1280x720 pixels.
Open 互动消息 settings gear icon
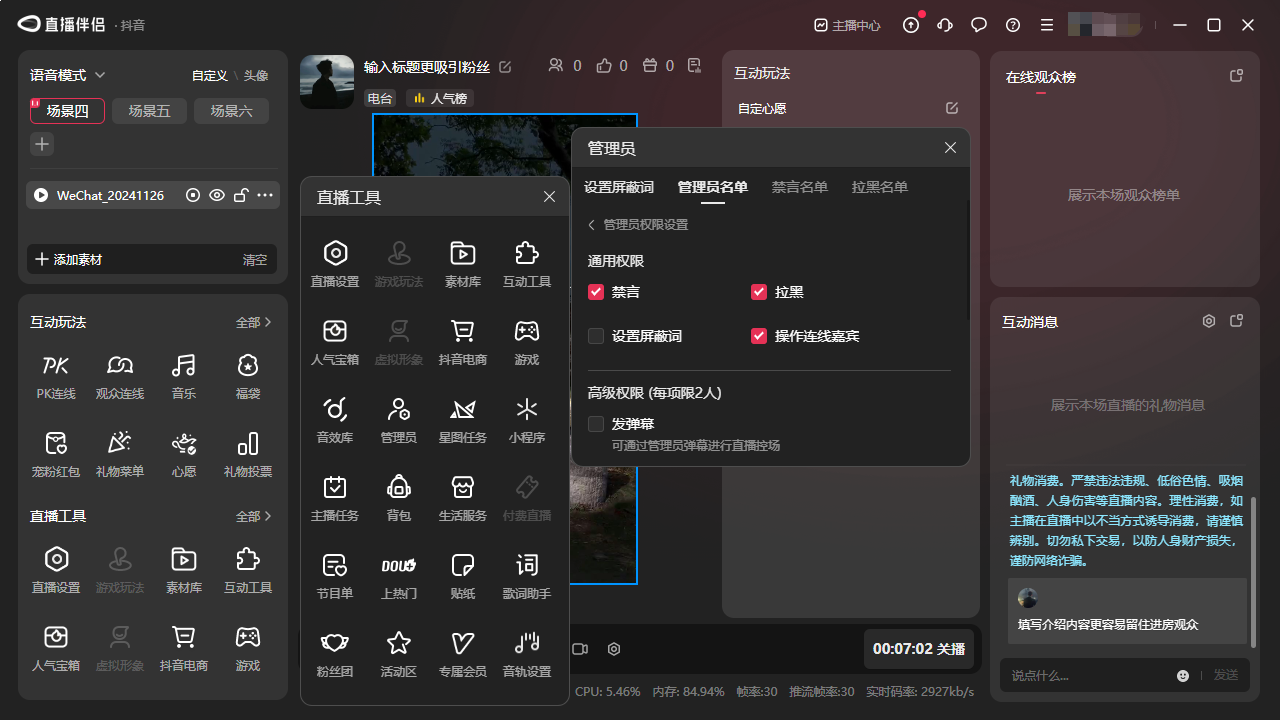(x=1209, y=321)
